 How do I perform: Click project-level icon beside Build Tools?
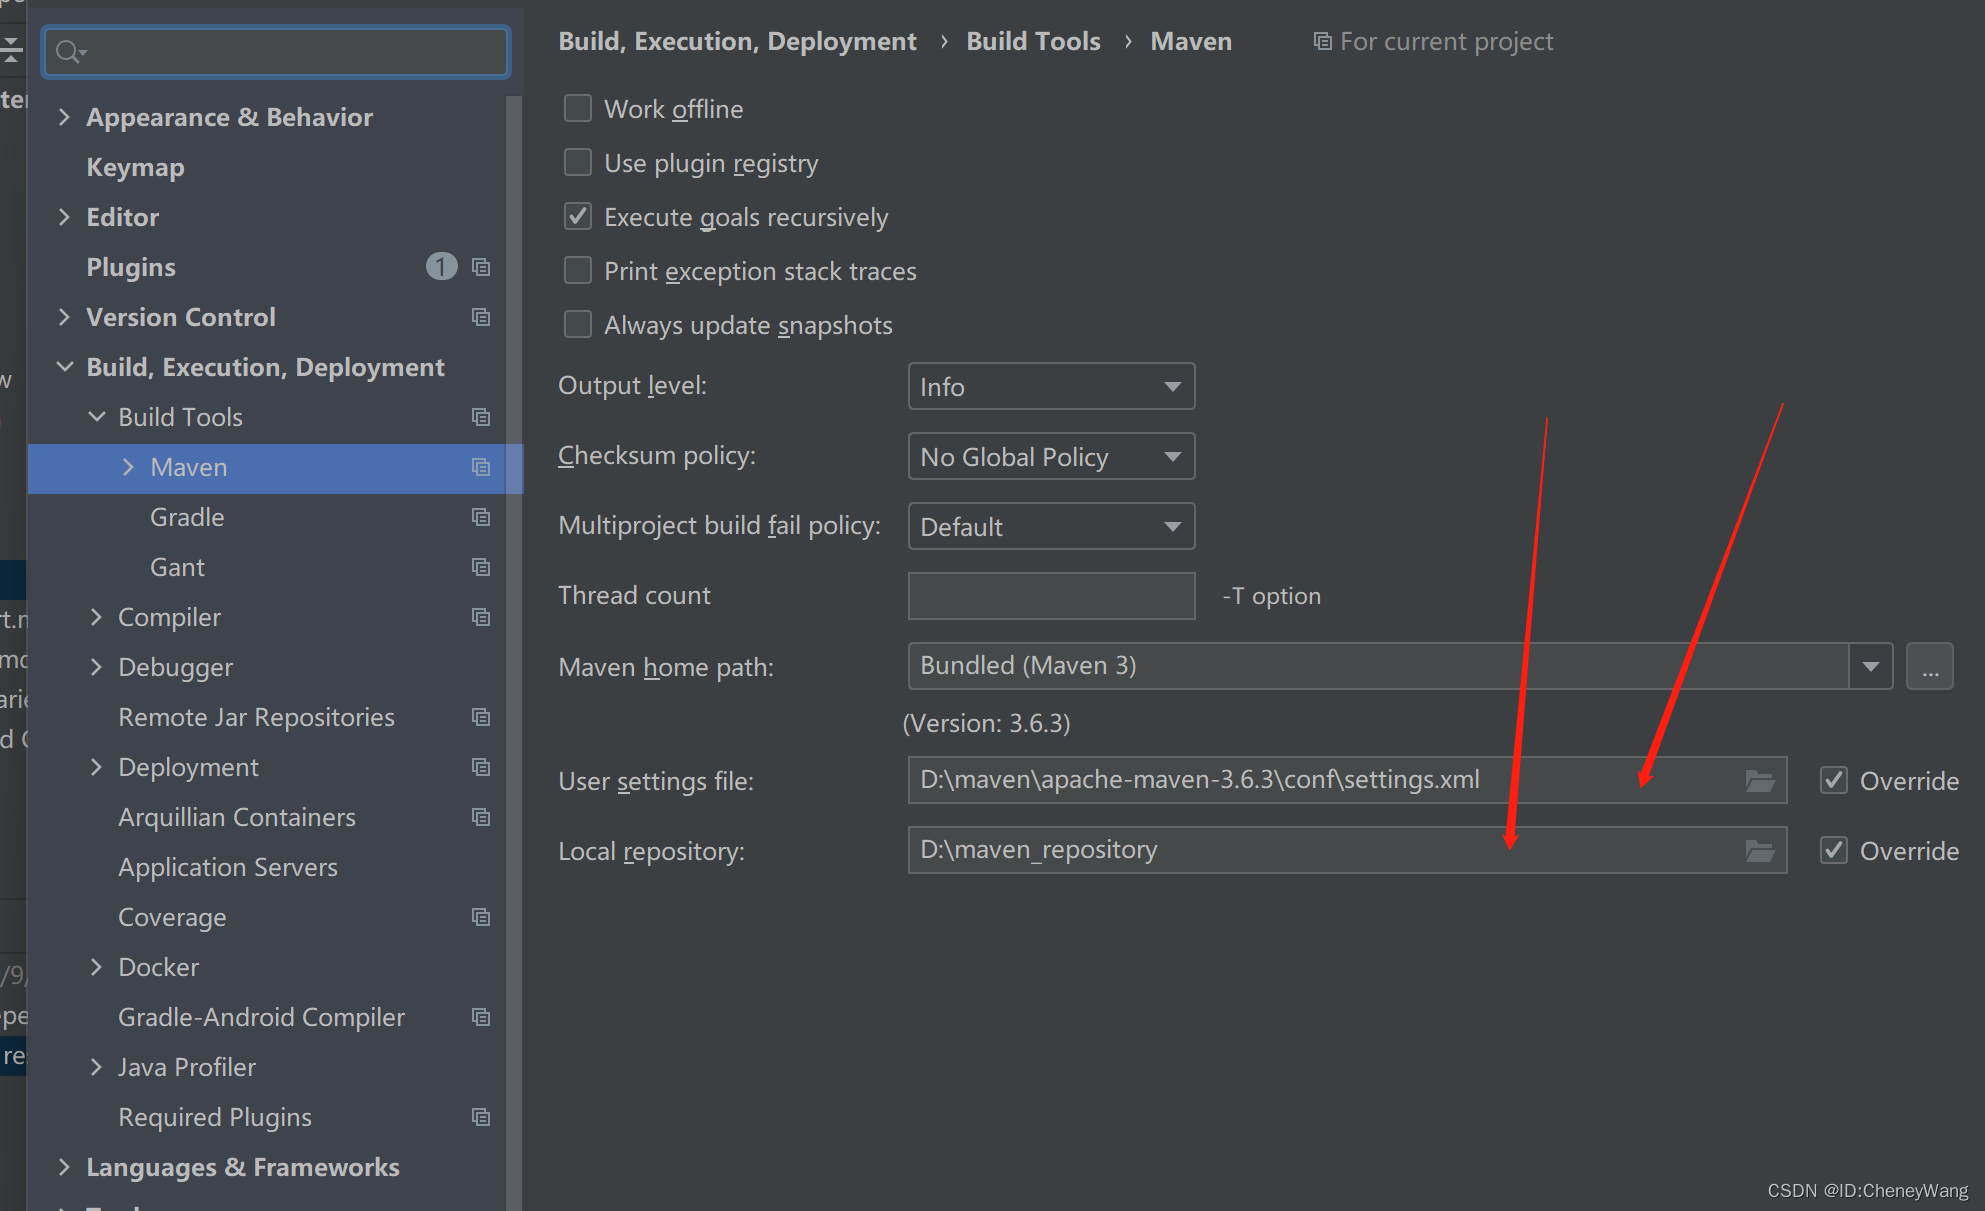coord(481,417)
